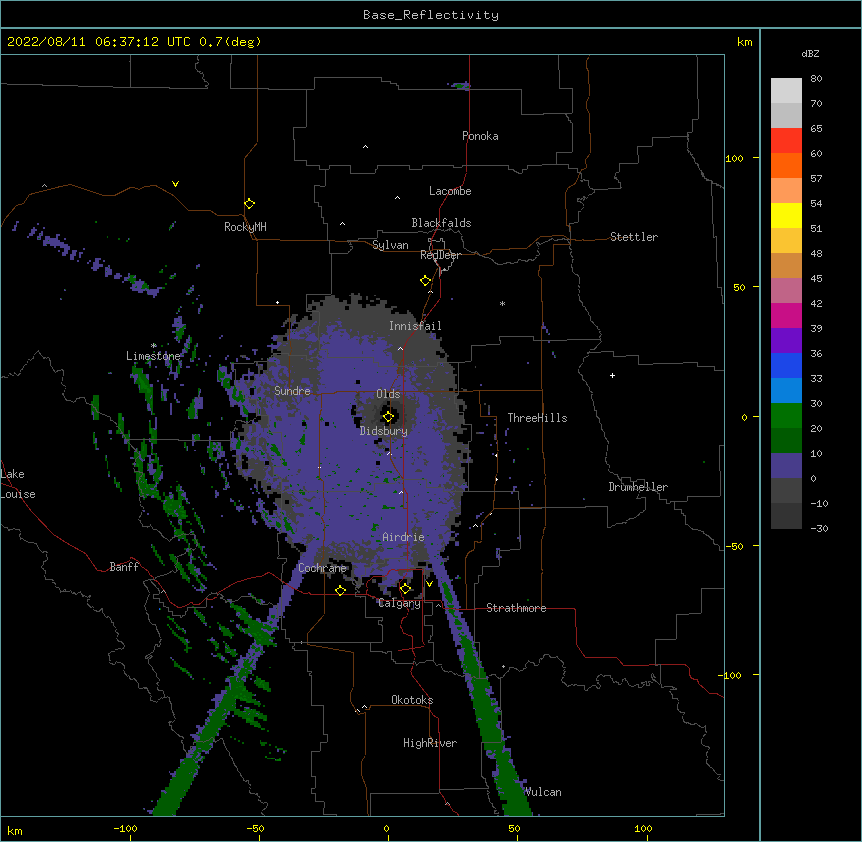Screen dimensions: 862x842
Task: Click the yellow 51-54 dBZ legend swatch
Action: click(x=786, y=215)
